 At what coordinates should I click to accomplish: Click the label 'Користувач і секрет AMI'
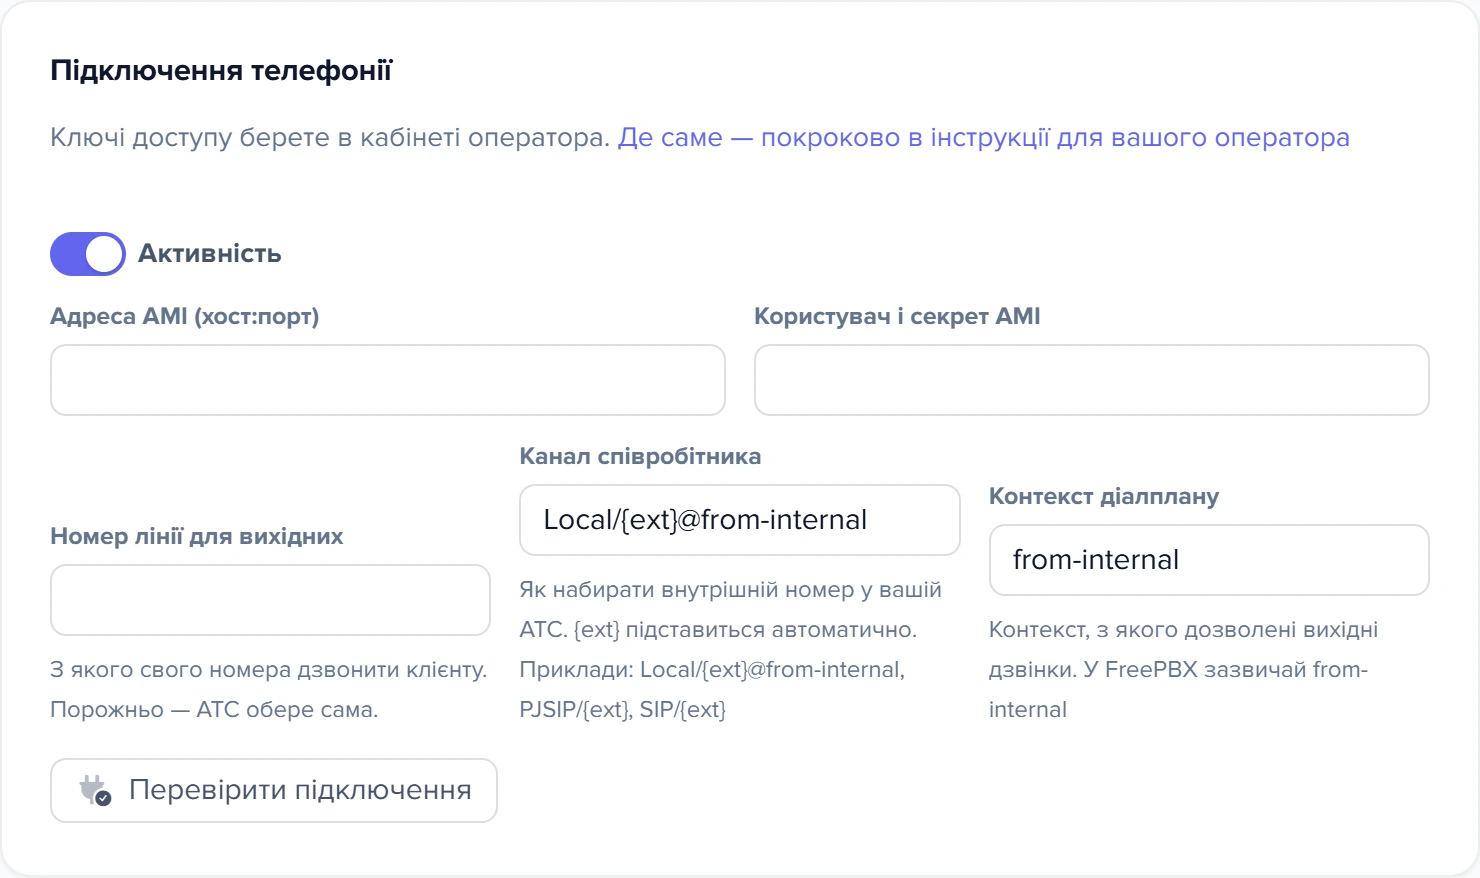897,316
